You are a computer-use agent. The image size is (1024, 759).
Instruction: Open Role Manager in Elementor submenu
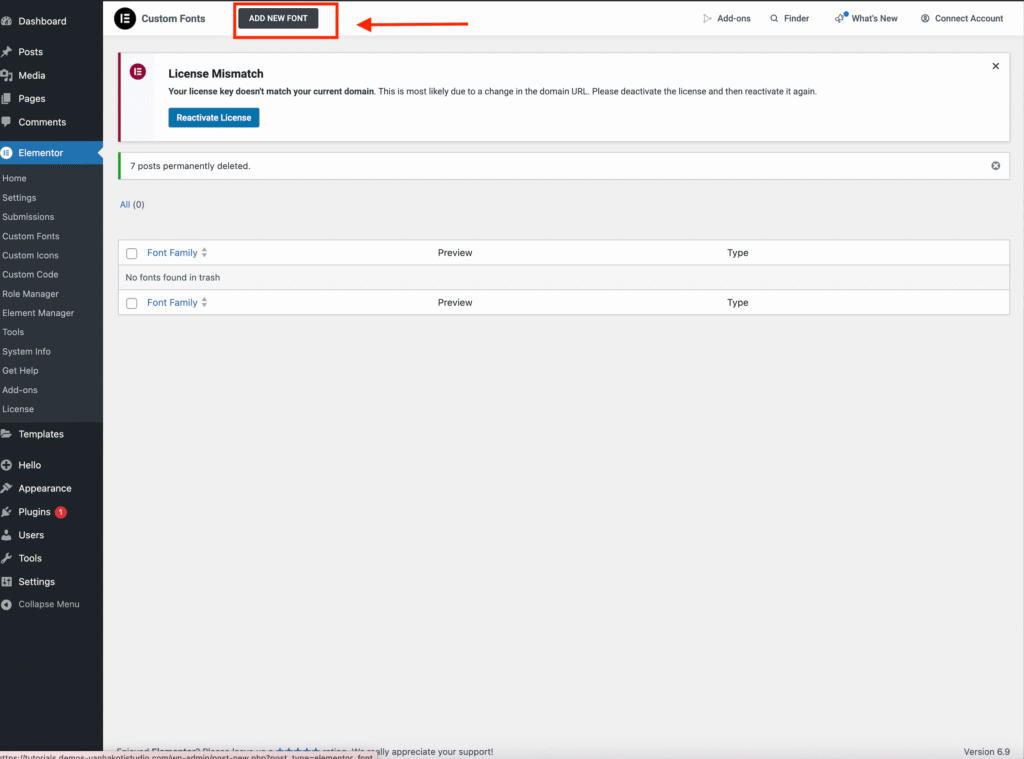30,294
